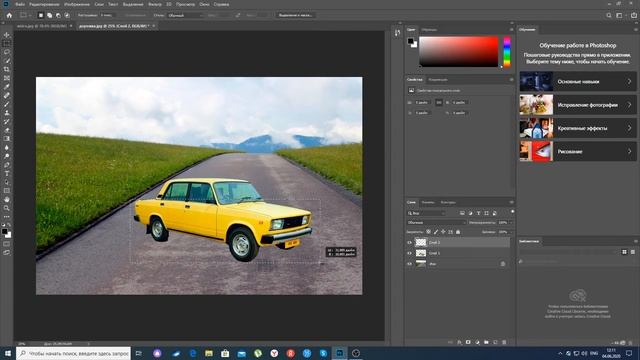Click the Слой 2 layer thumbnail
The image size is (640, 360).
pyautogui.click(x=421, y=242)
